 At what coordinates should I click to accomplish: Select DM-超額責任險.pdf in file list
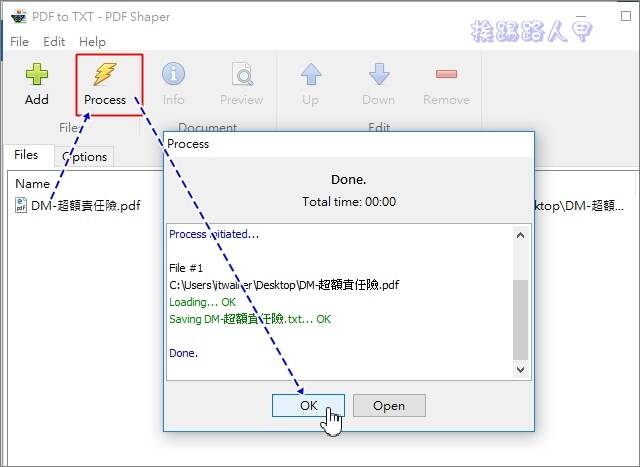point(86,205)
